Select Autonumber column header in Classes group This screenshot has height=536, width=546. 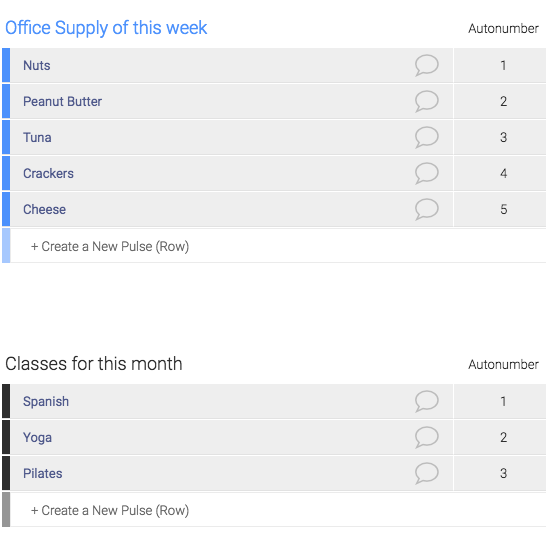tap(503, 365)
